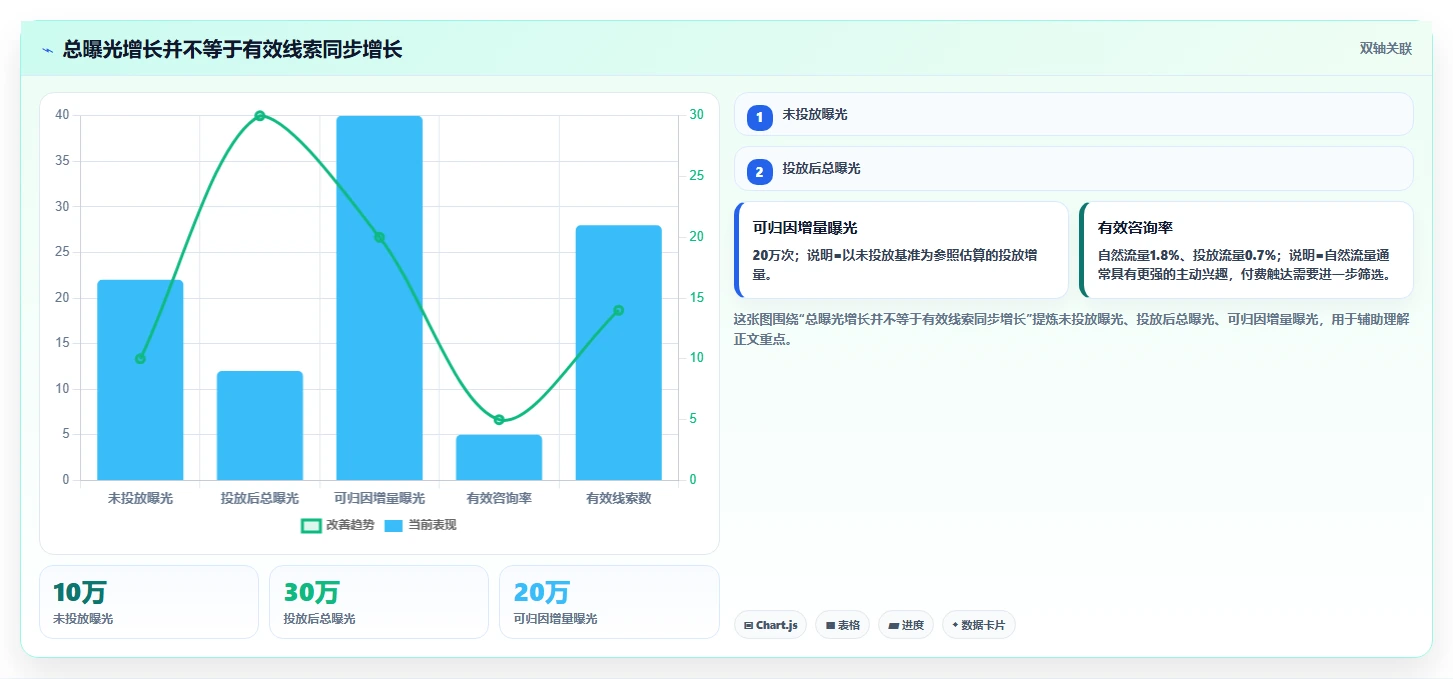Click the lightning icon beside the title
This screenshot has width=1453, height=679.
[47, 50]
